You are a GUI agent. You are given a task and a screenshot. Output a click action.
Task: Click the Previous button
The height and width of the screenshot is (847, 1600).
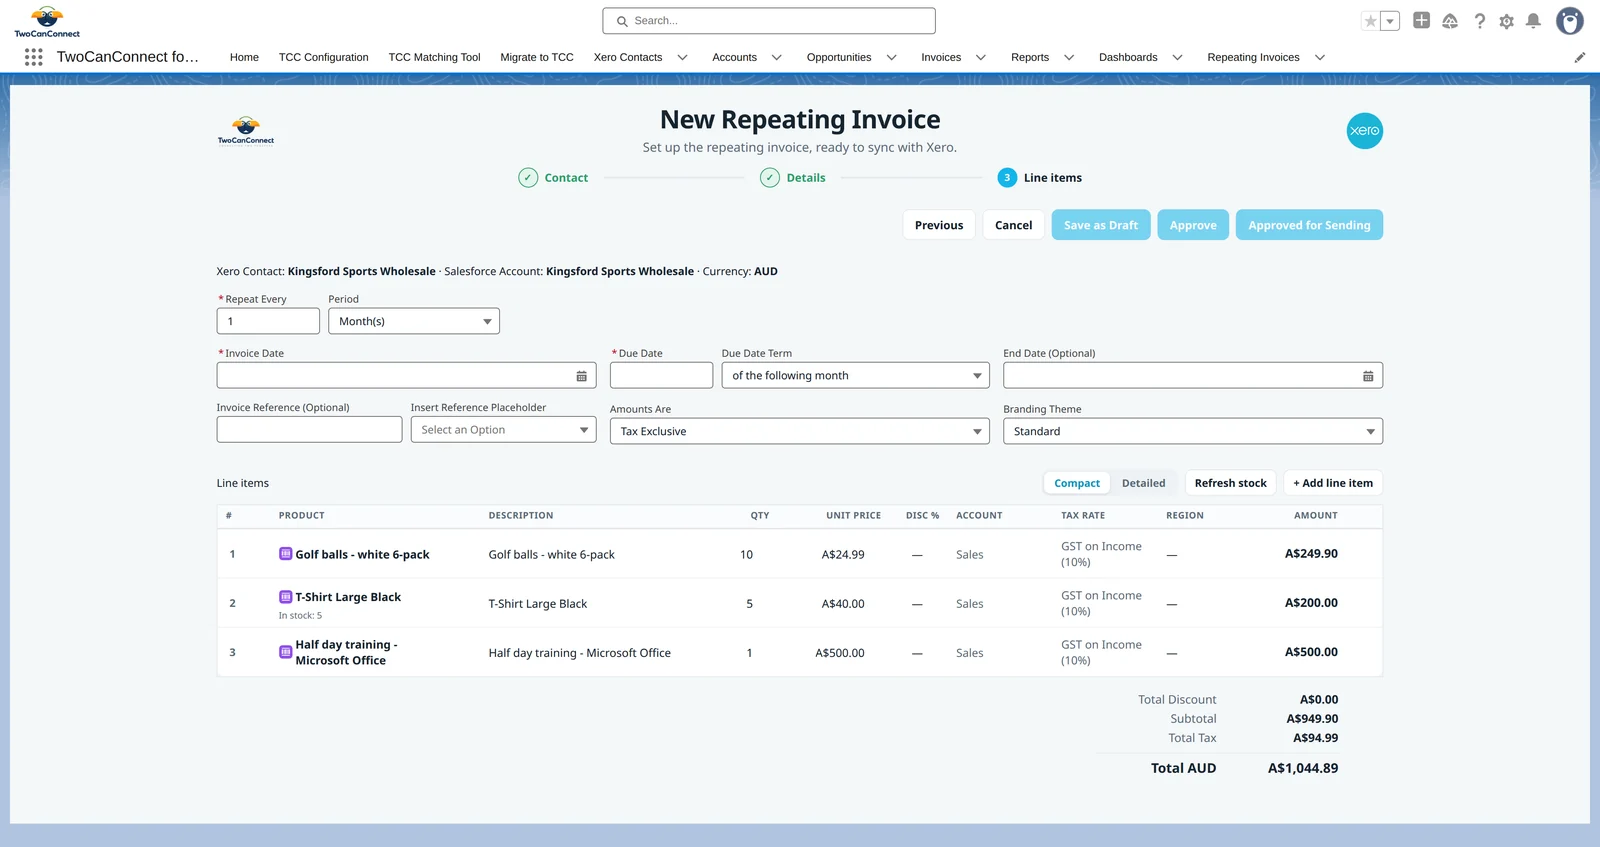(x=939, y=225)
